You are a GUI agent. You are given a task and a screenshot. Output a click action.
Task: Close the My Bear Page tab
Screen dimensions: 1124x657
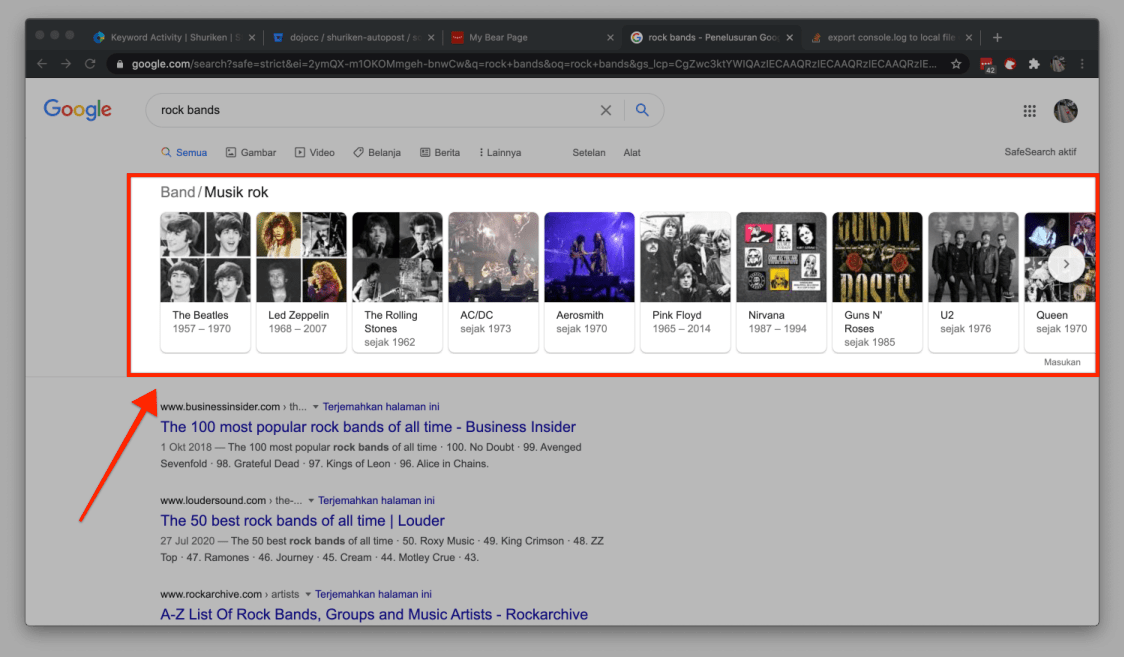[x=610, y=37]
